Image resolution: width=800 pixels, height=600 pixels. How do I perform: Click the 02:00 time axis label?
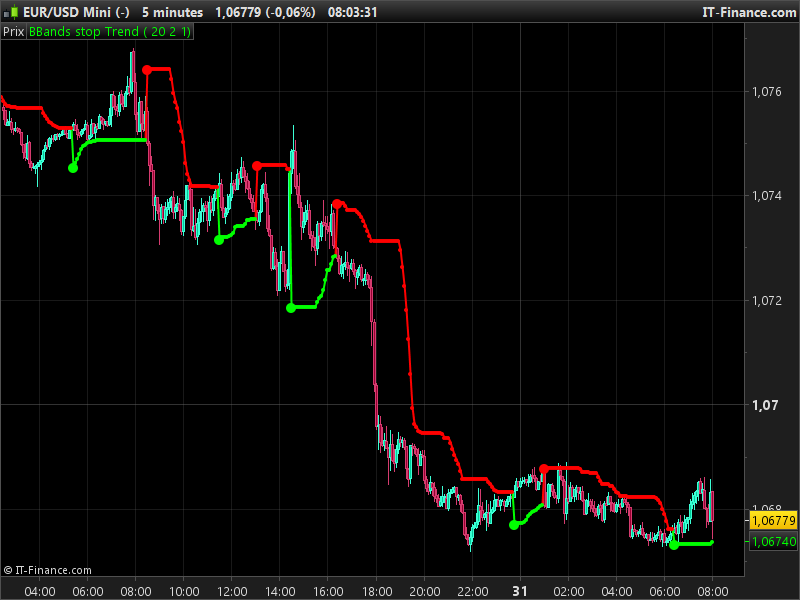[568, 591]
